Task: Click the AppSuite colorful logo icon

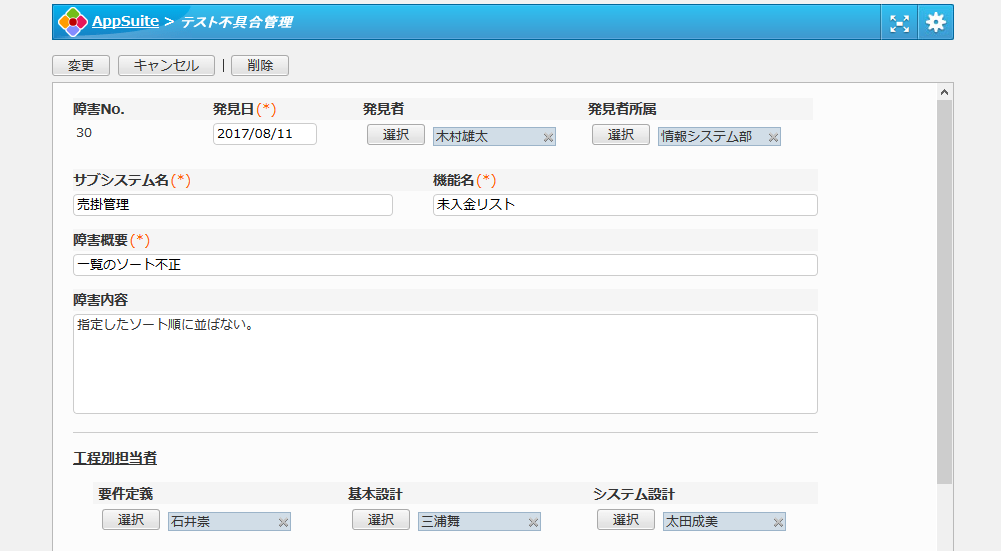Action: pos(73,22)
